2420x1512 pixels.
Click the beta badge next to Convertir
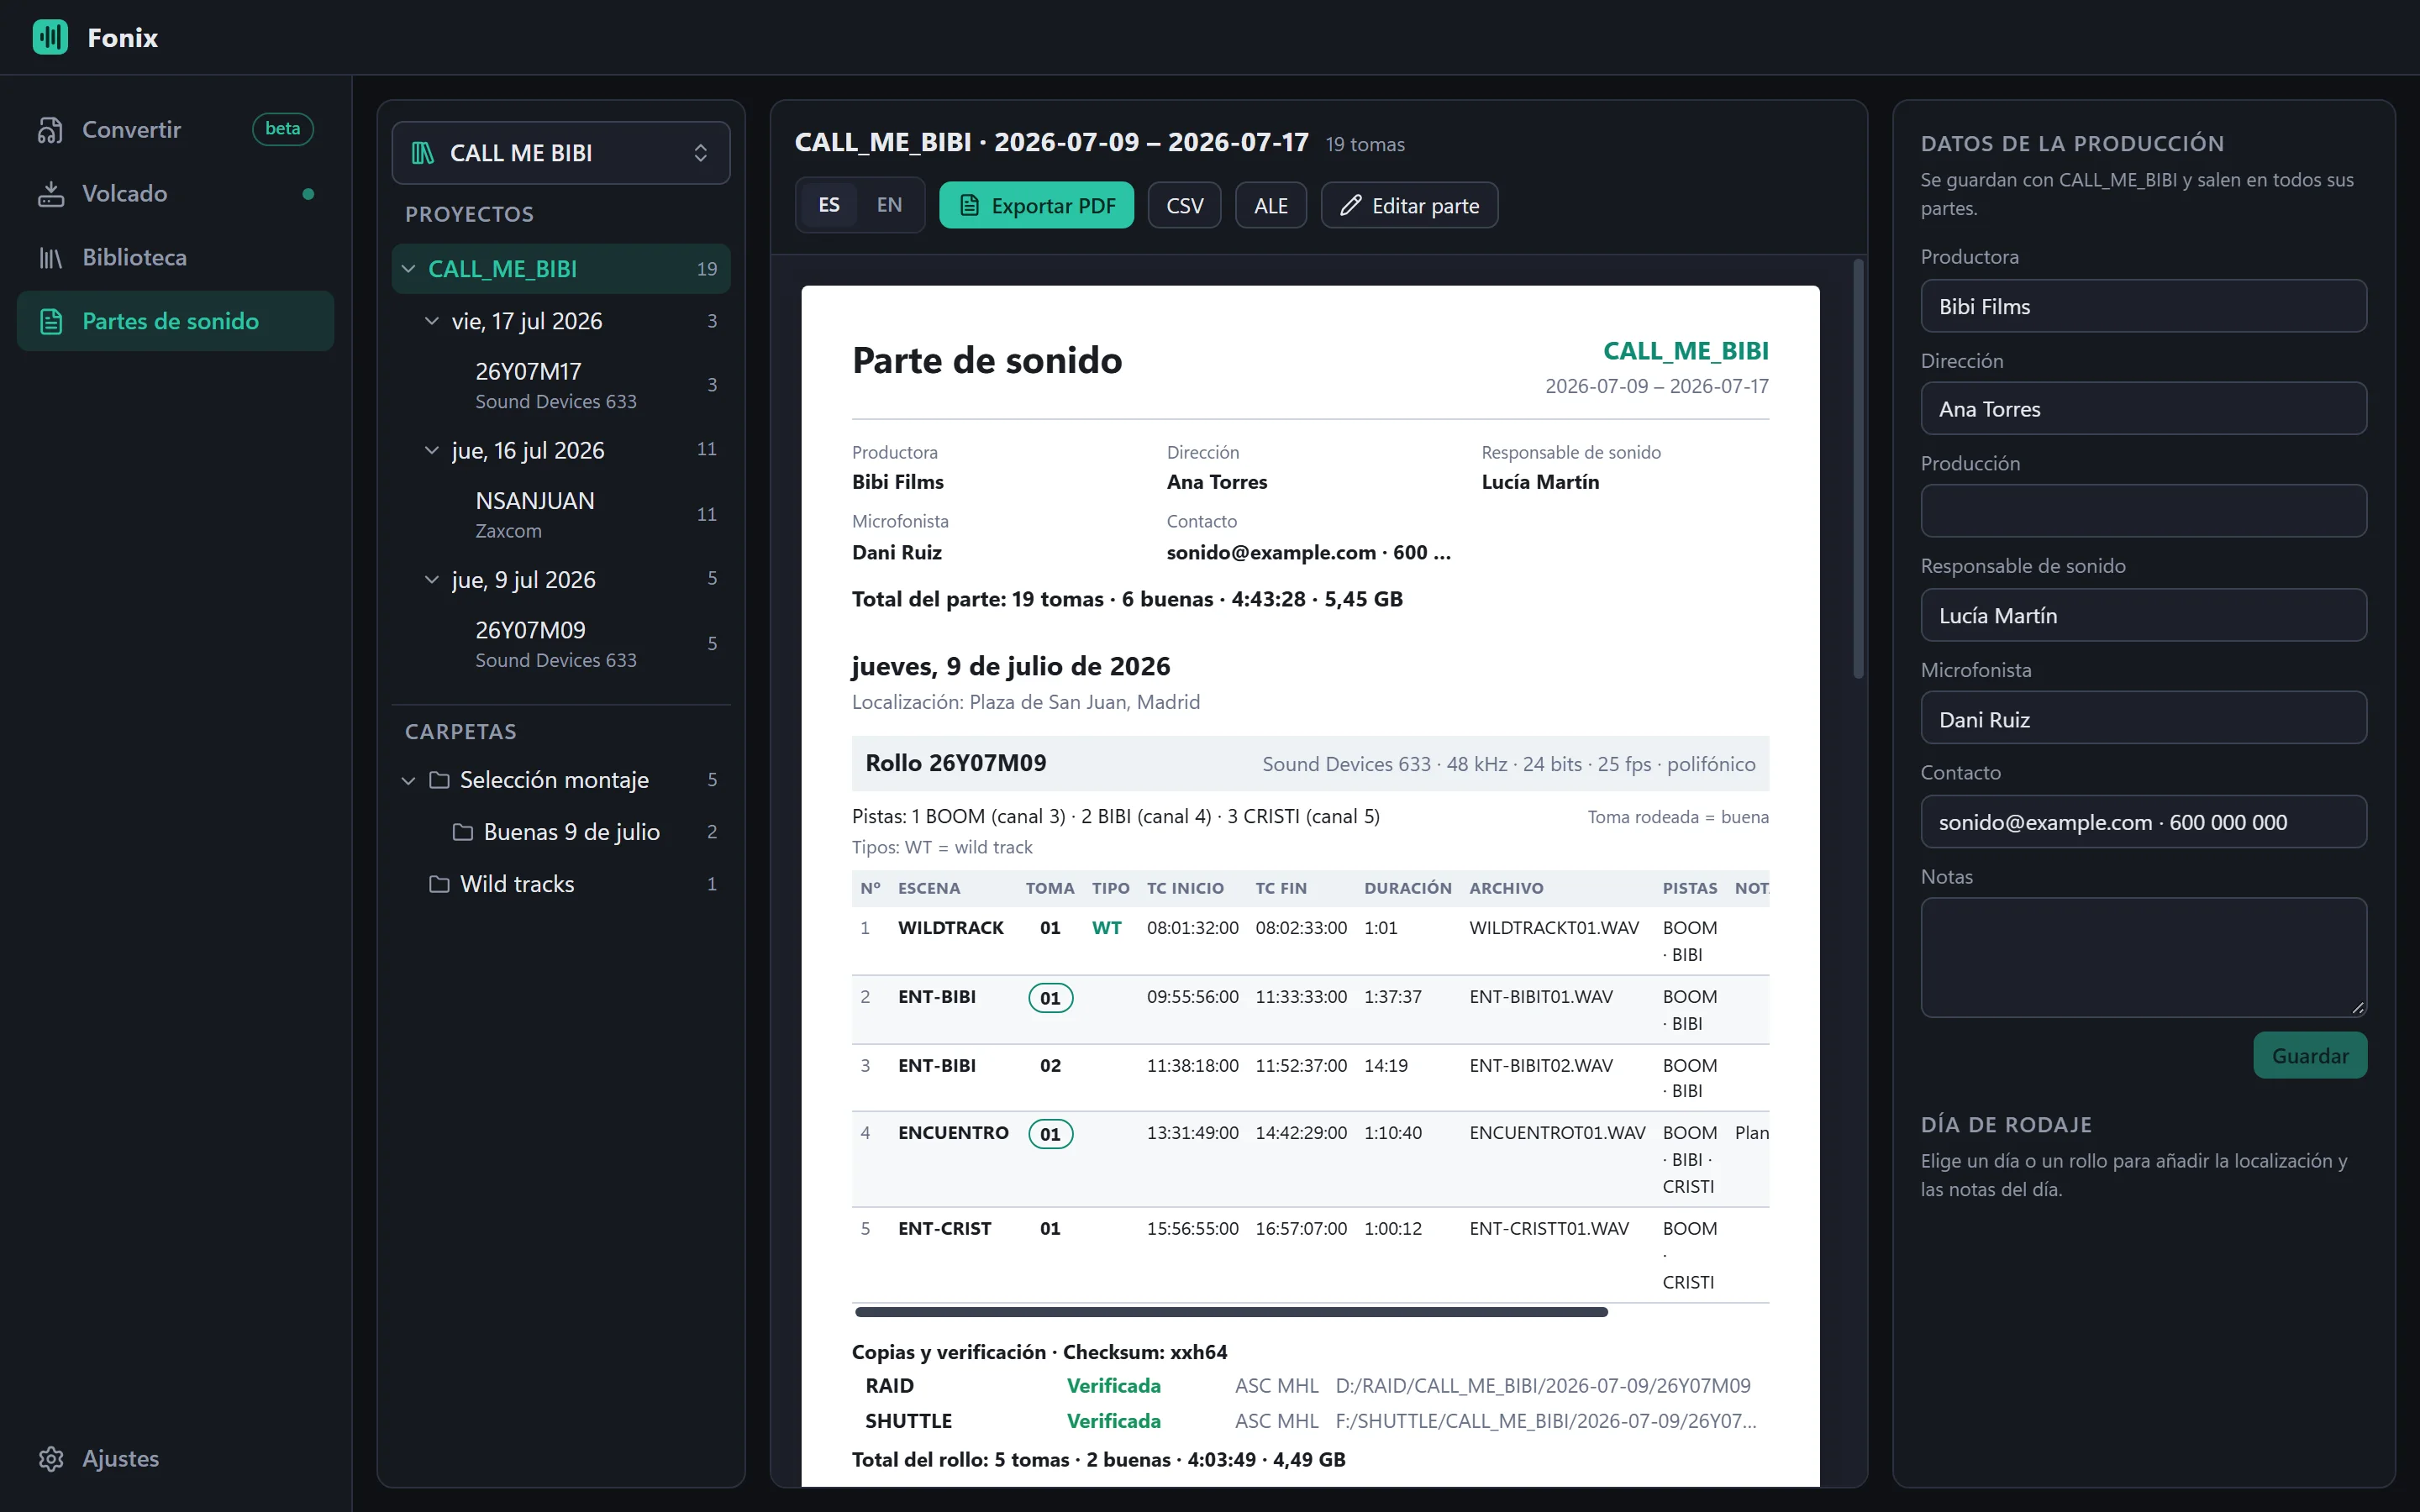(283, 129)
